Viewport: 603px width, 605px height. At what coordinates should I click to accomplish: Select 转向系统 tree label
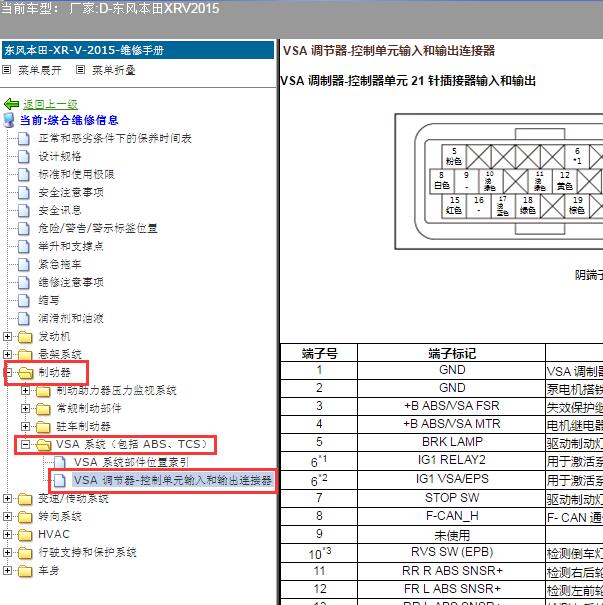[60, 517]
